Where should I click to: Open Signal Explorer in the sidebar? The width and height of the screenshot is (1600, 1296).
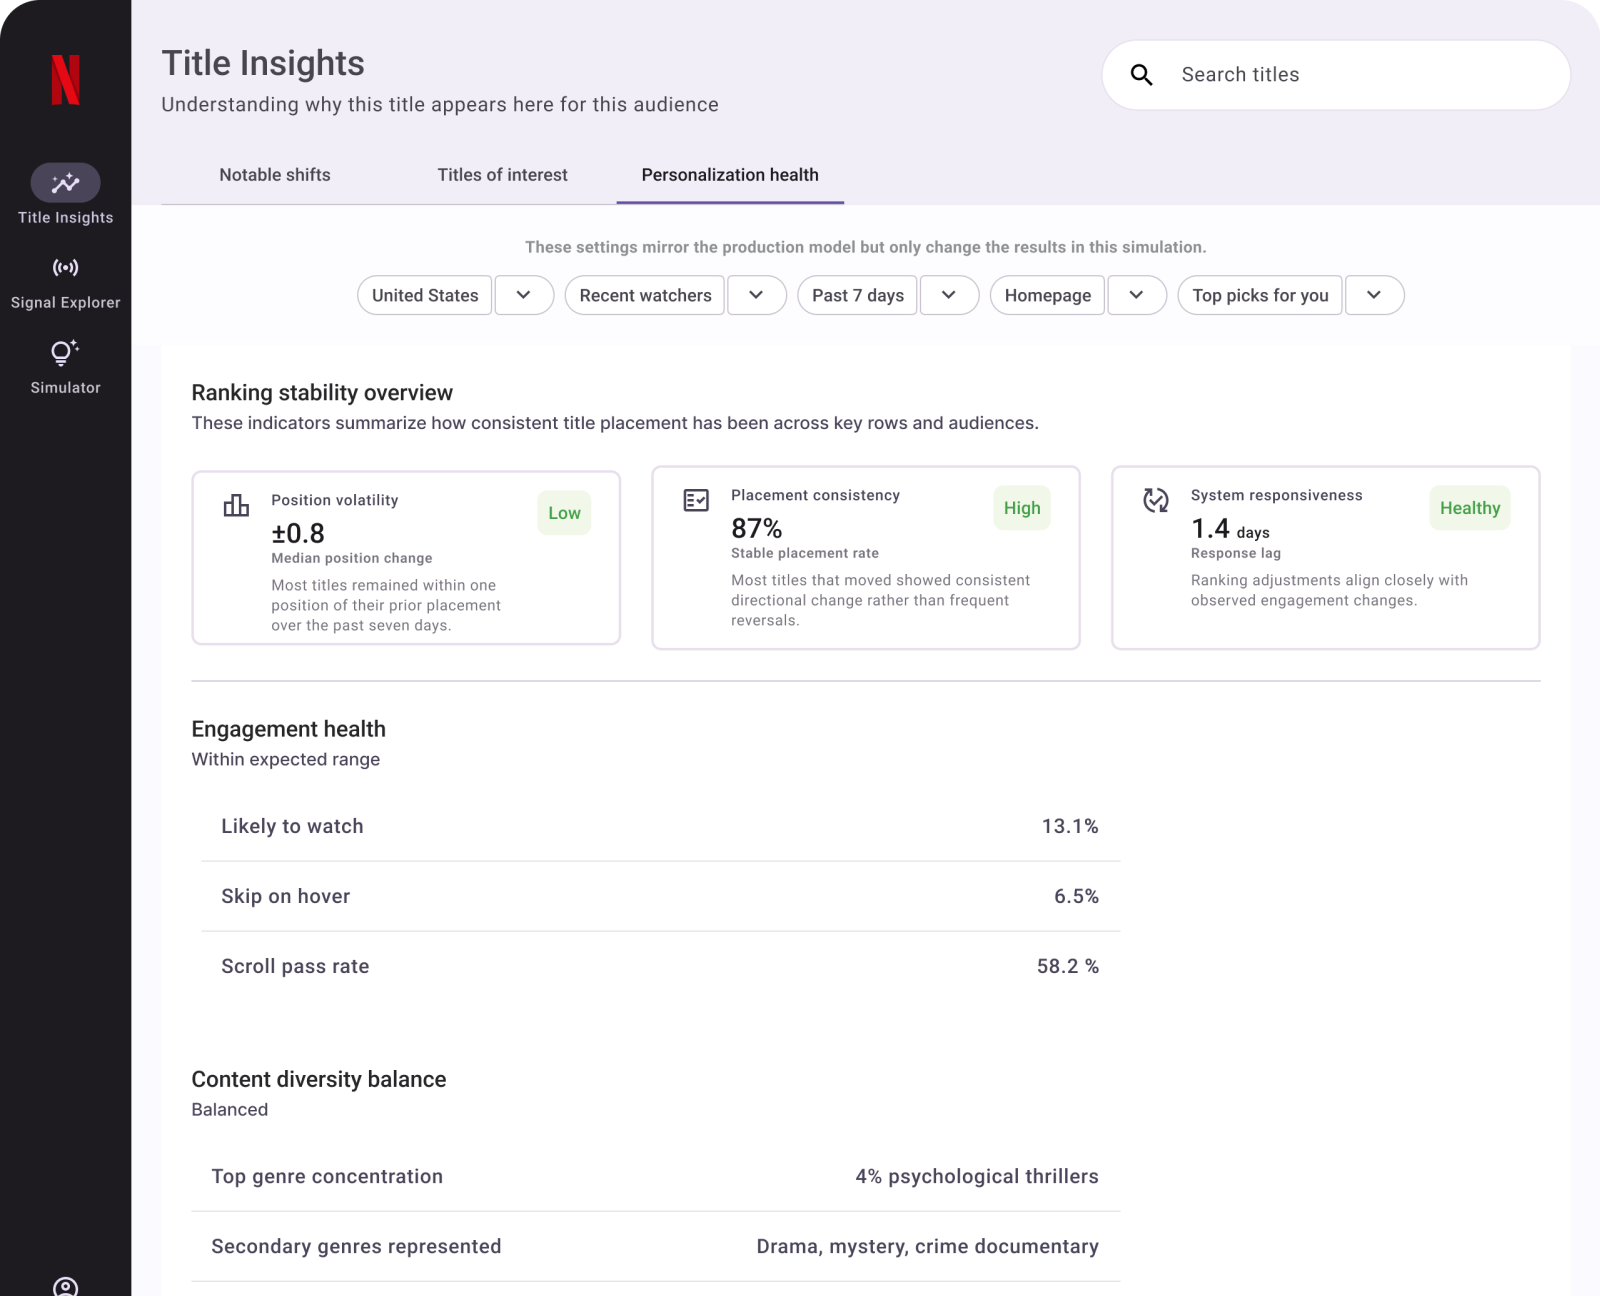(65, 268)
